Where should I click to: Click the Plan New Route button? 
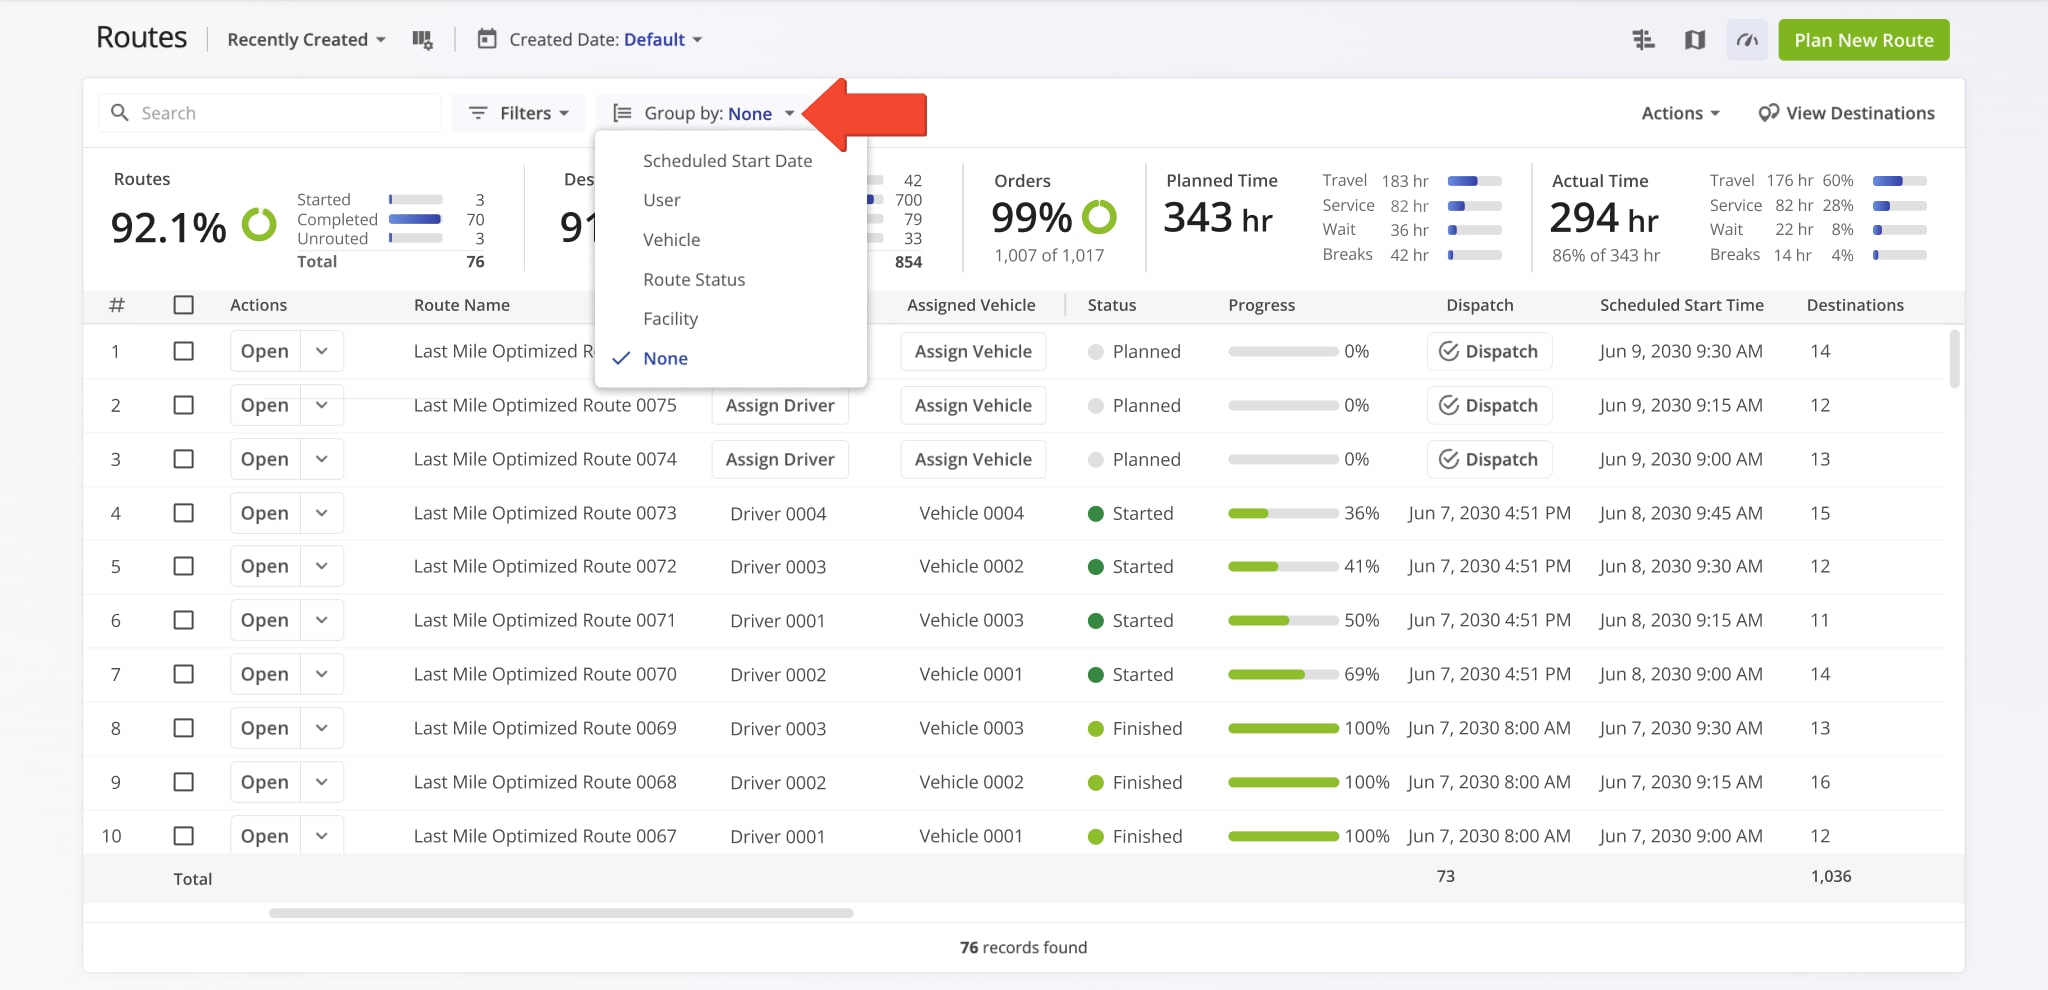1862,40
